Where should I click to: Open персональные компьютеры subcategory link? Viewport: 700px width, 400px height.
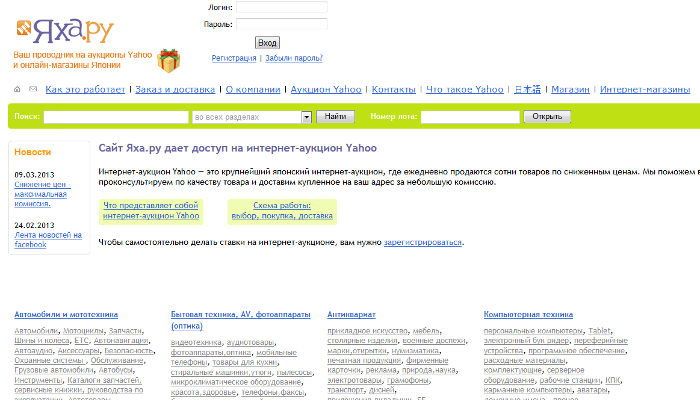[x=533, y=331]
